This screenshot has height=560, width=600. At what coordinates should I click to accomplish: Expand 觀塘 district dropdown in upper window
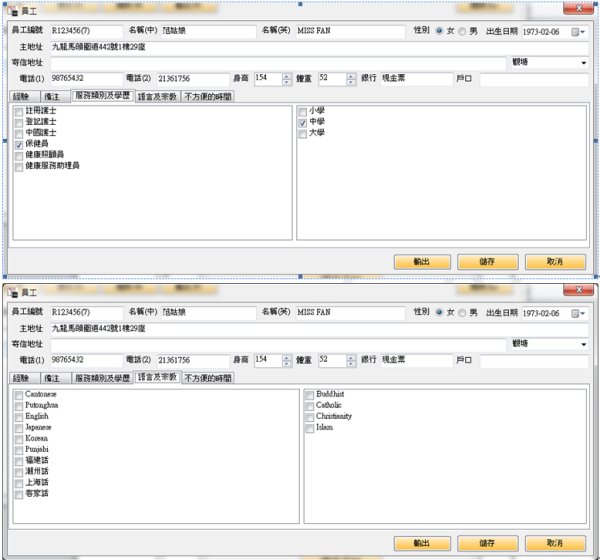584,63
